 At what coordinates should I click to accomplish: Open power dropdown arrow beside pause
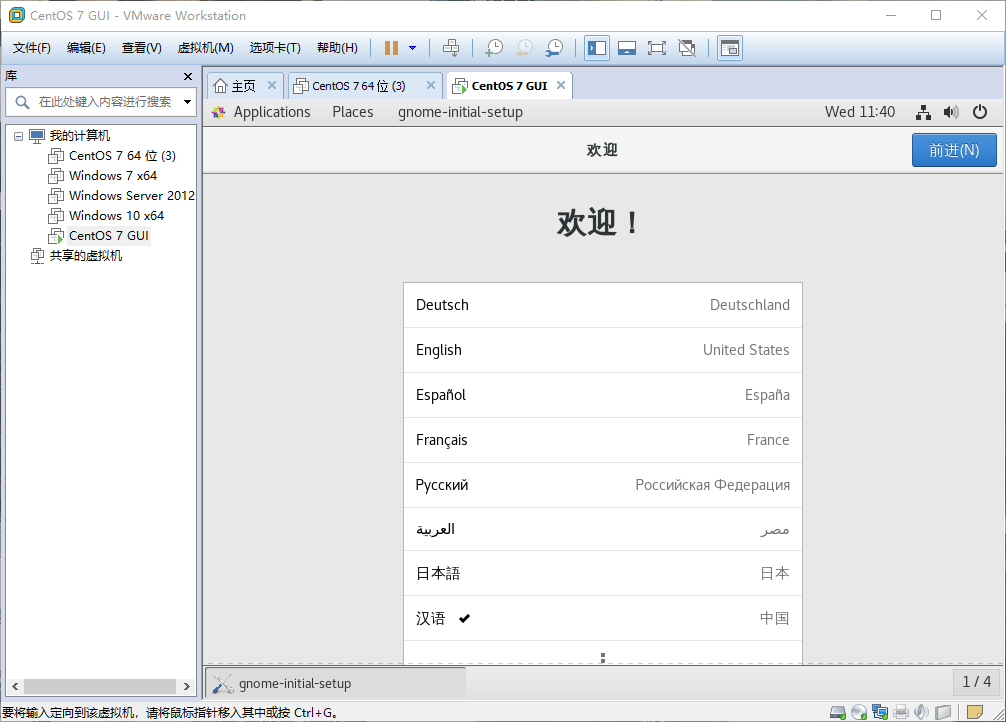pos(413,48)
